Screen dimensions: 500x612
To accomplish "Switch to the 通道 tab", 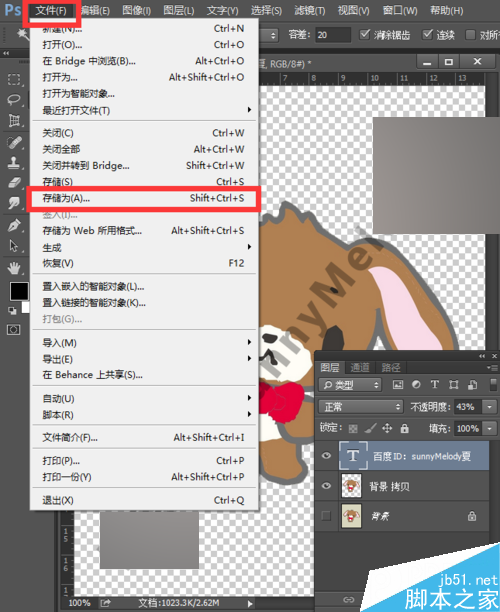I will click(359, 368).
